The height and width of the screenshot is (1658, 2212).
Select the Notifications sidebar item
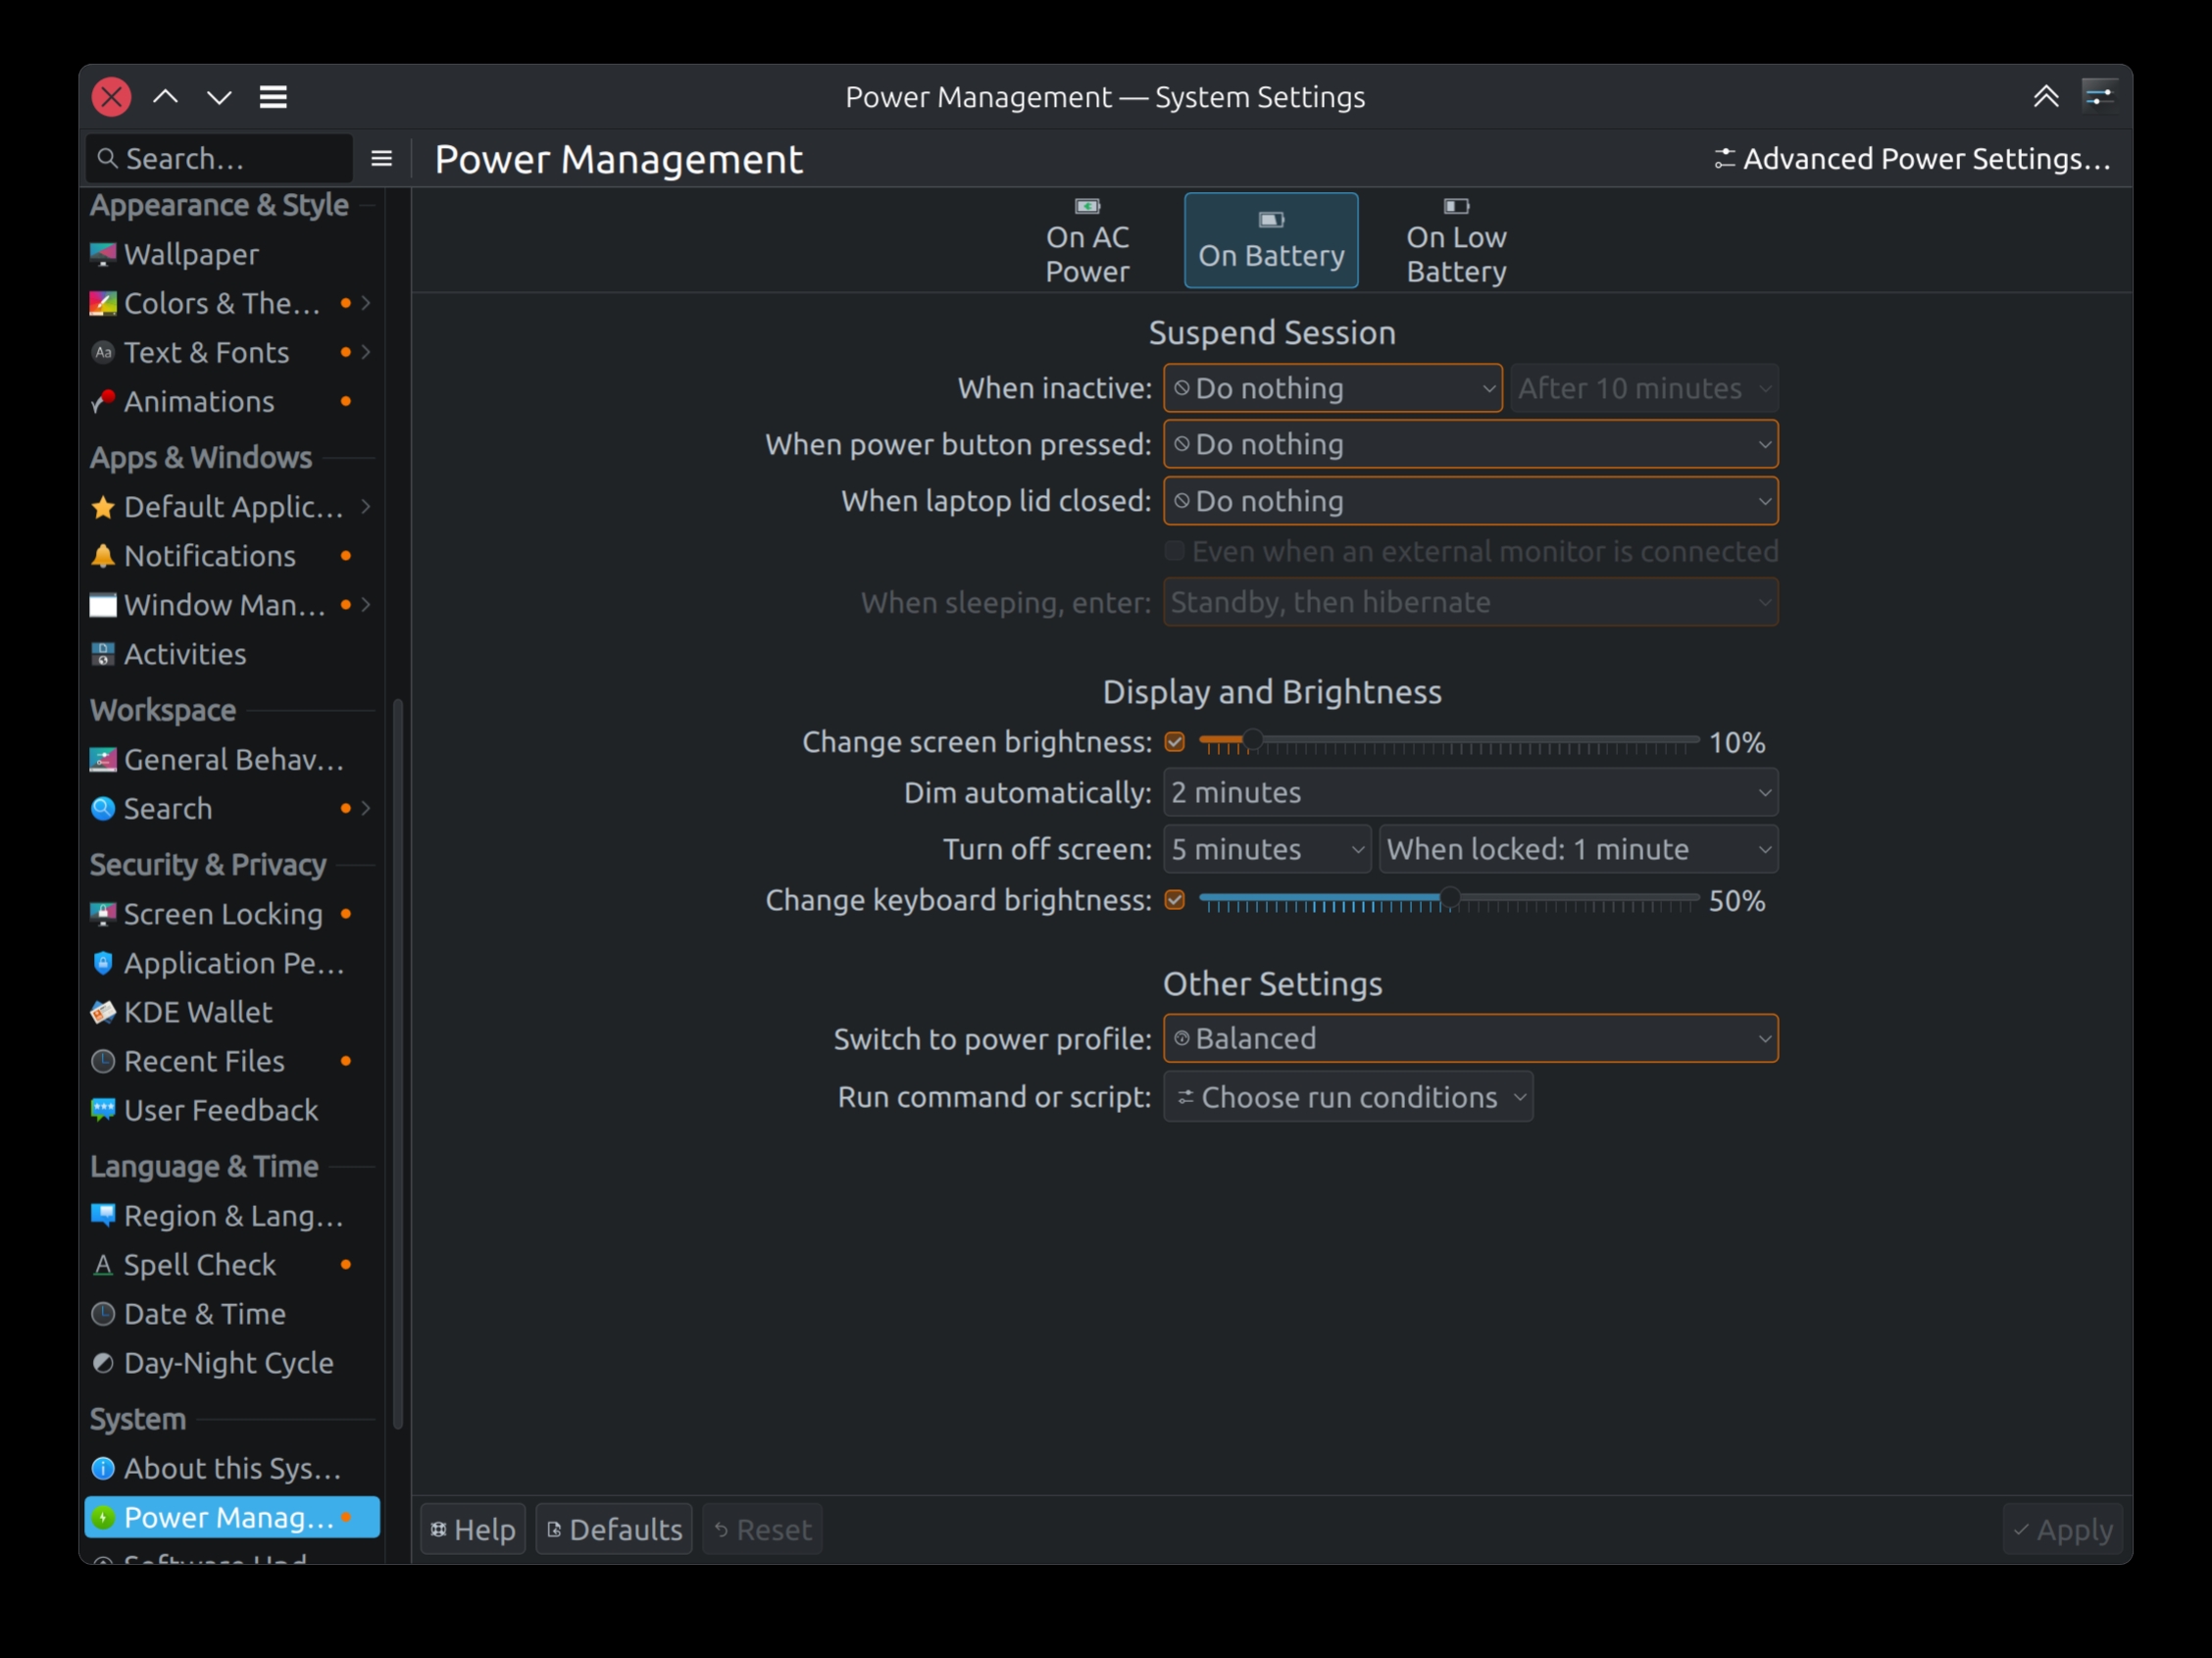(x=208, y=555)
